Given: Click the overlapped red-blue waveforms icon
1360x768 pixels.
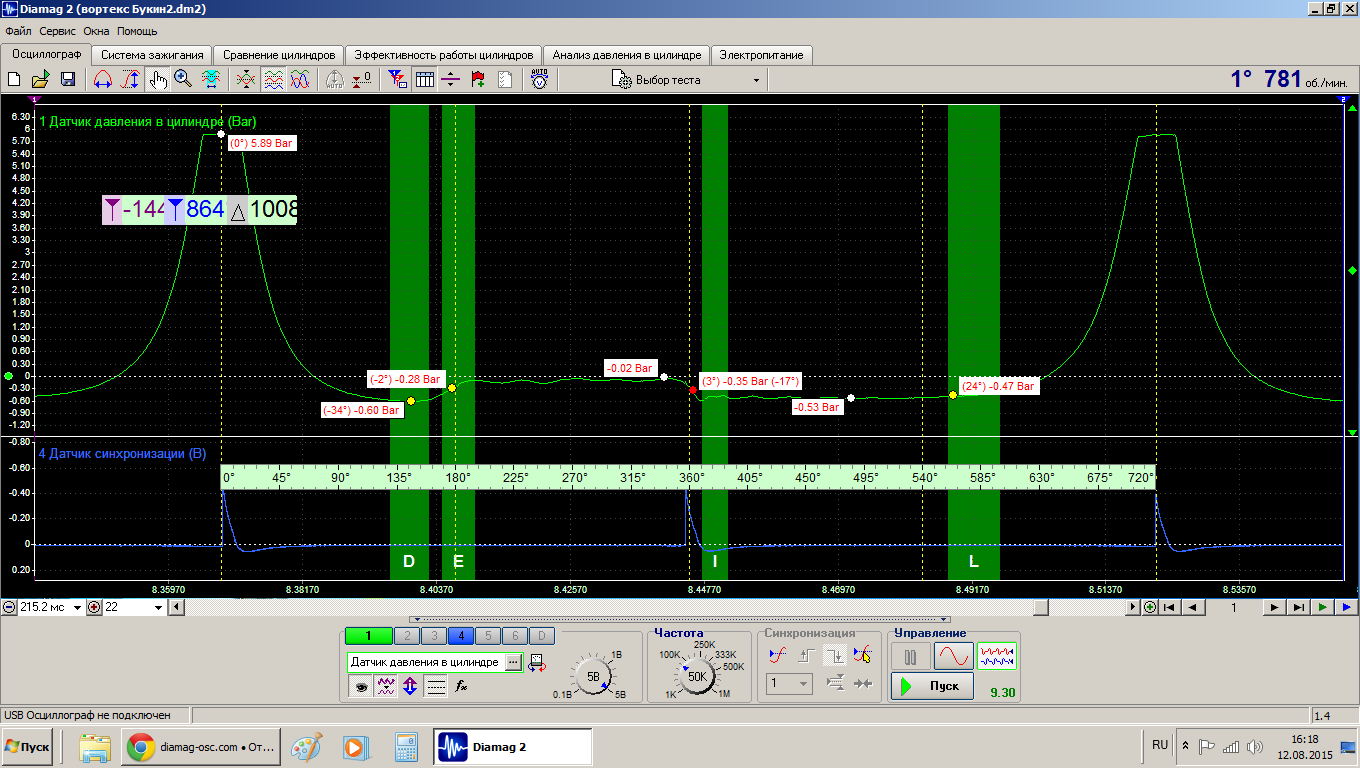Looking at the screenshot, I should point(299,79).
